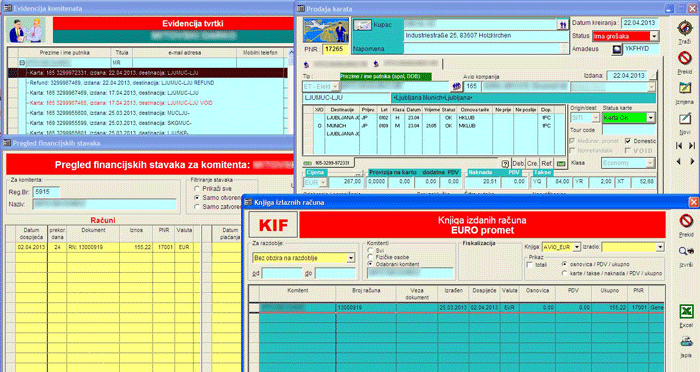Click the first passenger tab icon below PNR
Screen dimensions: 700x372
[306, 65]
